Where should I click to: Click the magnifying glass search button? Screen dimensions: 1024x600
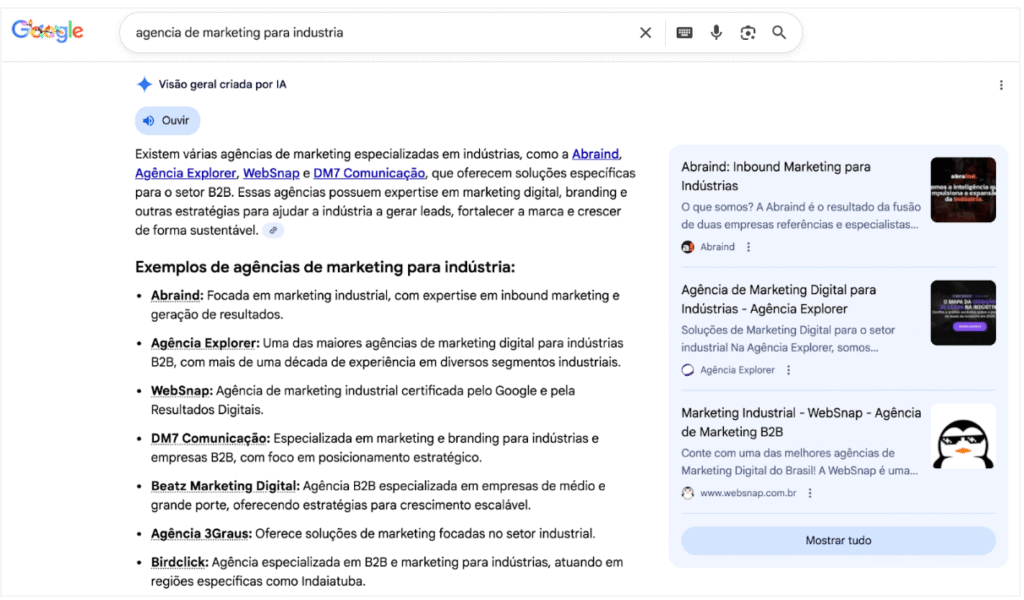coord(779,33)
